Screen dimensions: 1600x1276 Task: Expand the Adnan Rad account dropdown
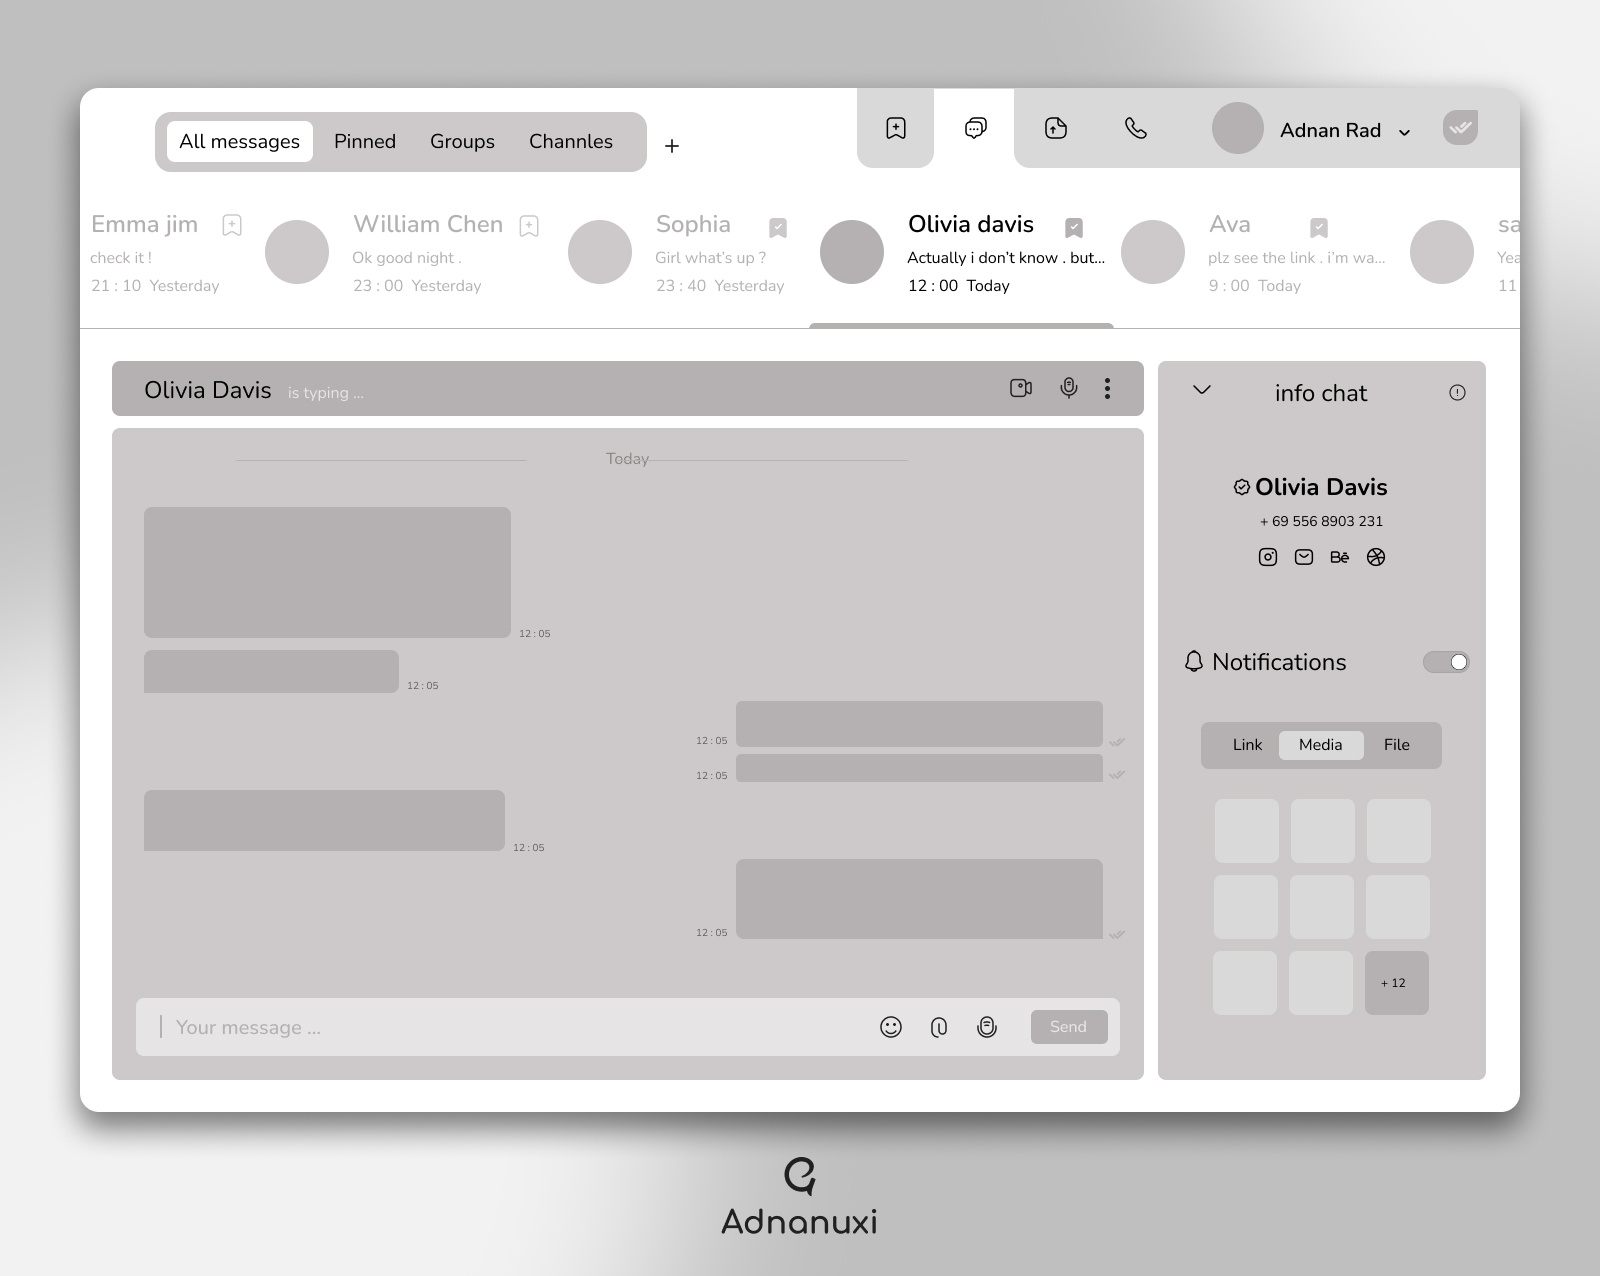(x=1405, y=131)
